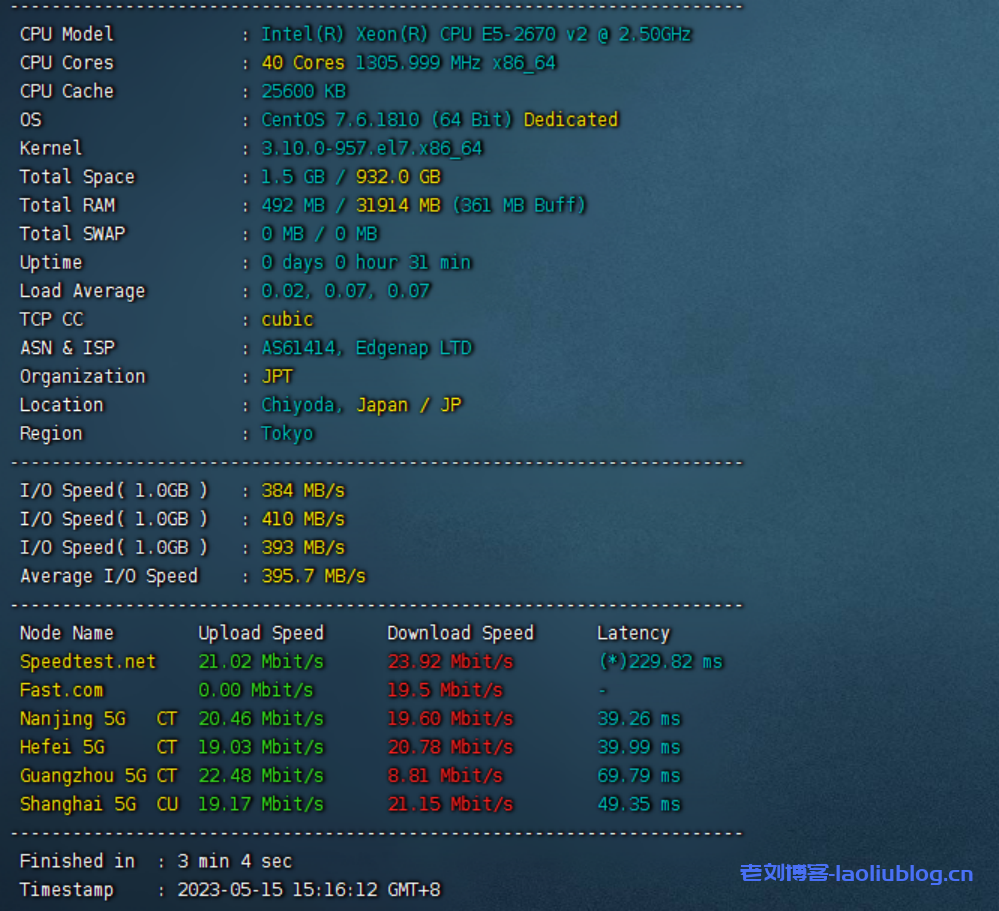999x911 pixels.
Task: Click Nanjing 5G download speed 19.60 Mbit/s
Action: [x=450, y=719]
